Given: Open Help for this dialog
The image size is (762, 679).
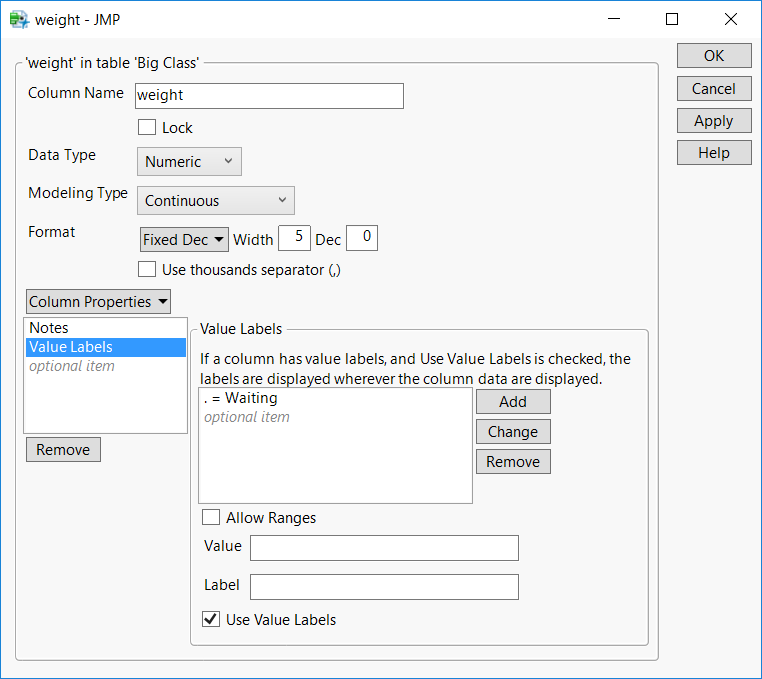Looking at the screenshot, I should coord(713,153).
